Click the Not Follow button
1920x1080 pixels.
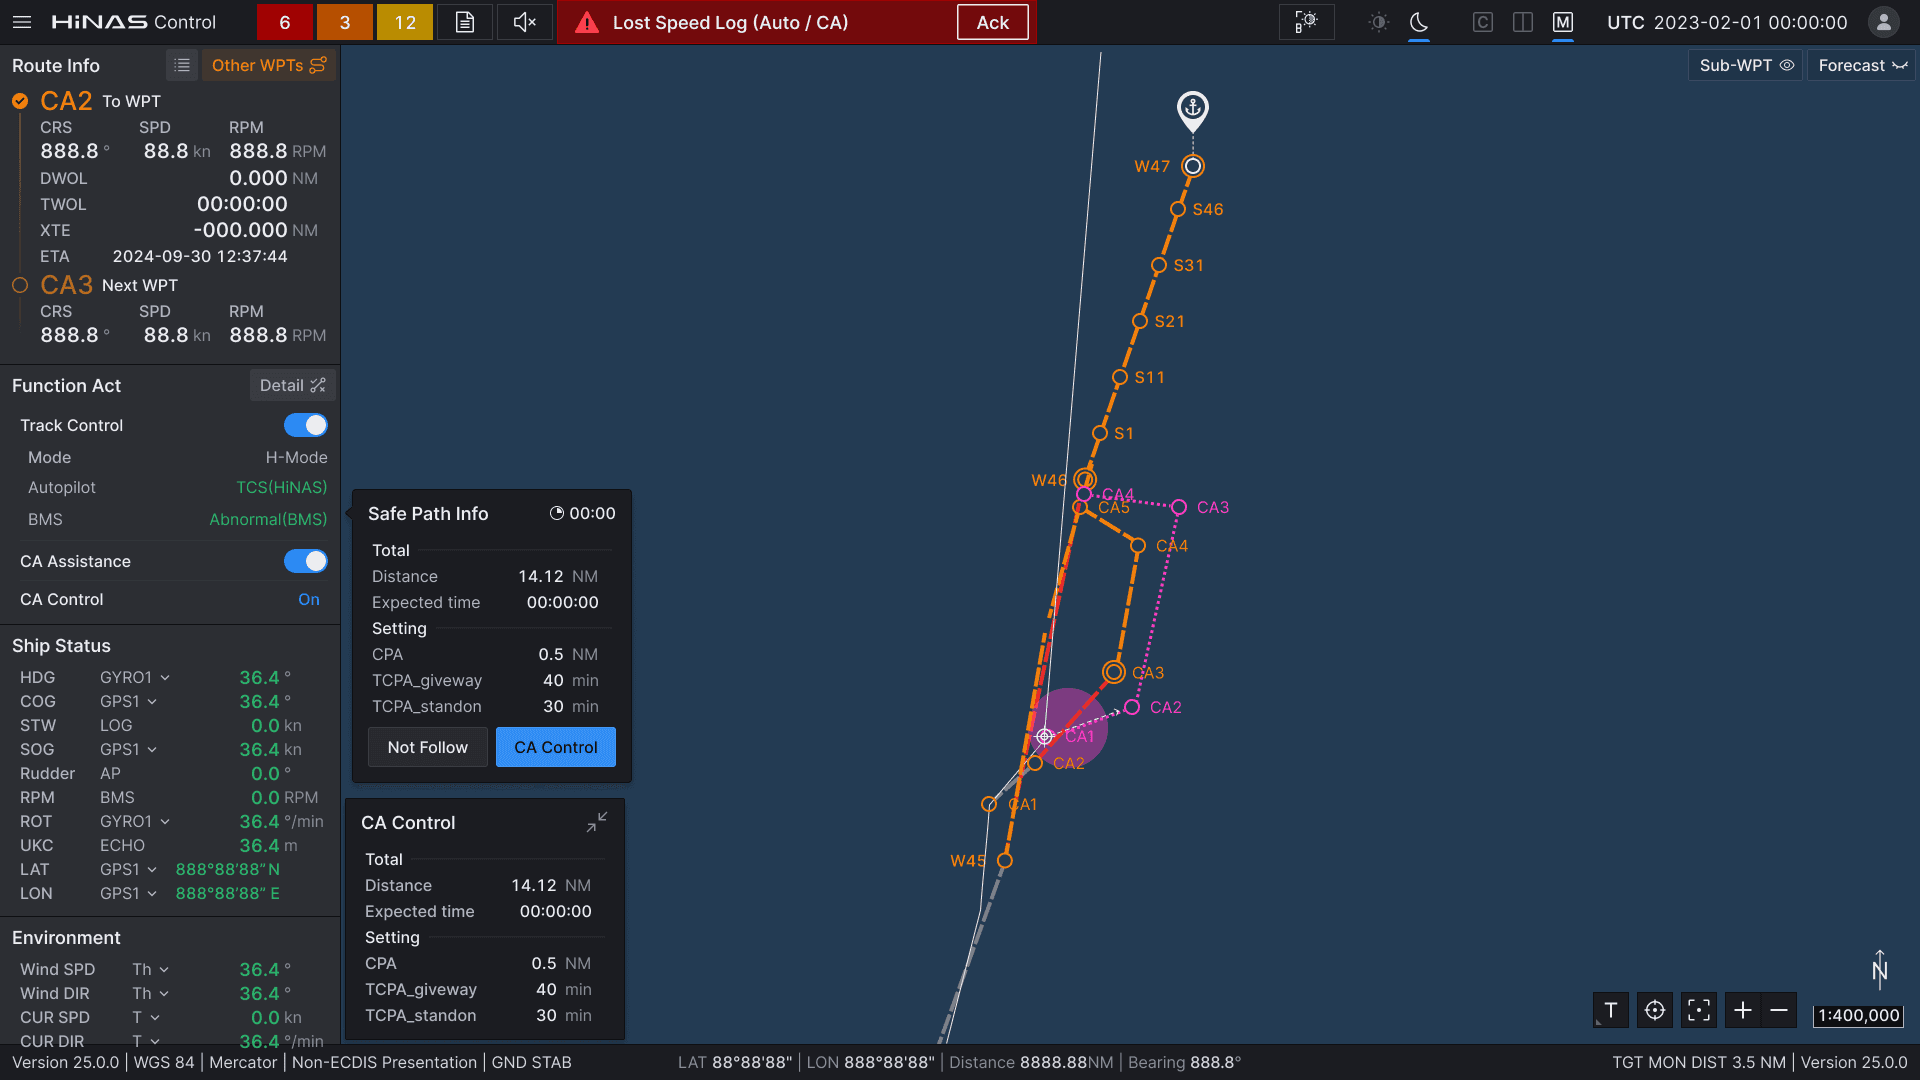(x=427, y=747)
